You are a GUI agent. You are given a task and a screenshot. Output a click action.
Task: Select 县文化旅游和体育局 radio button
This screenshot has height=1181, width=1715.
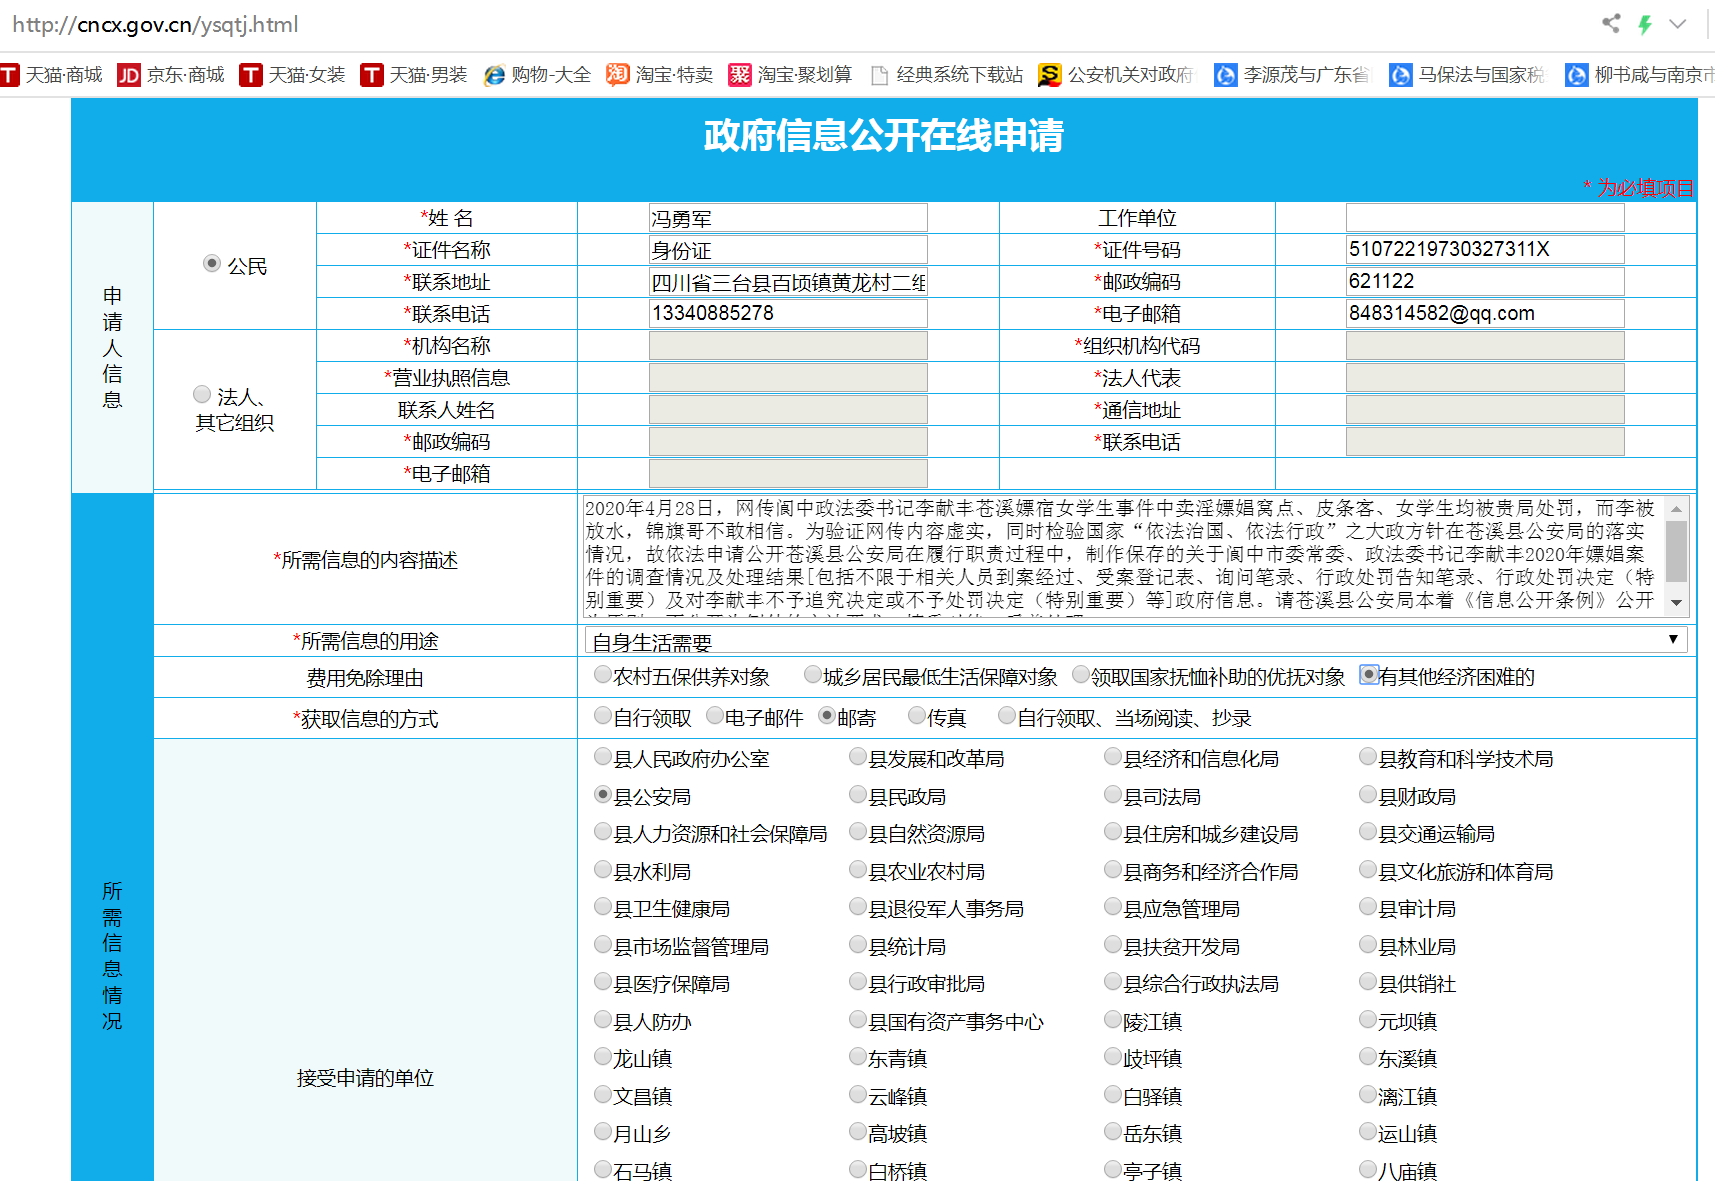pyautogui.click(x=1368, y=869)
